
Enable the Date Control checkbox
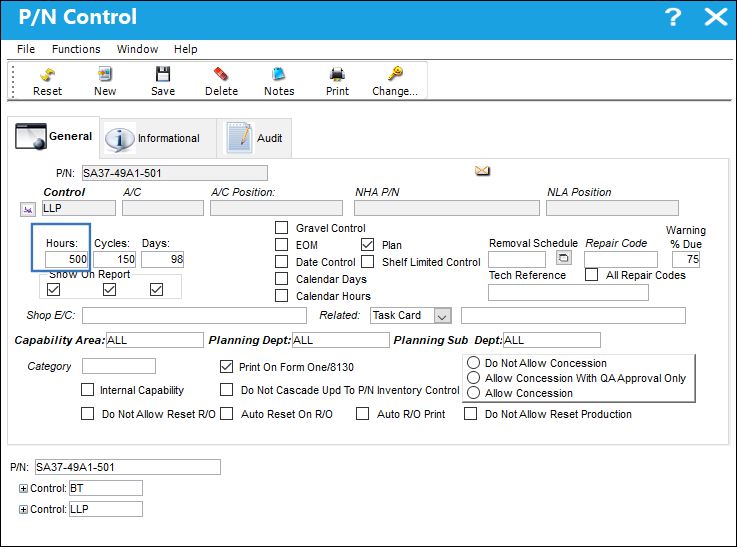[282, 262]
